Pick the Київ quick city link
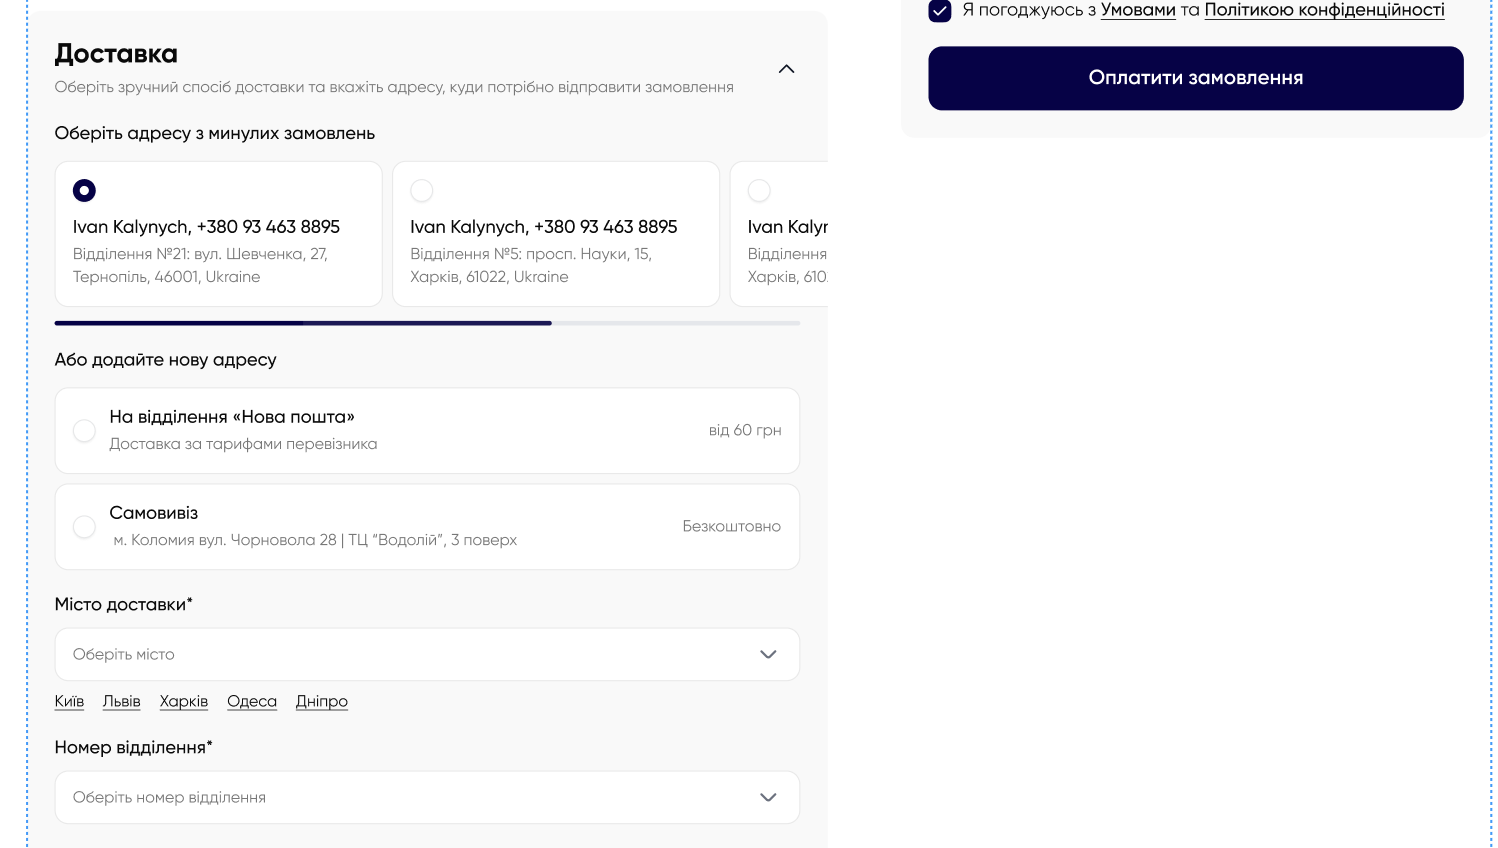Viewport: 1498px width, 848px height. click(69, 701)
